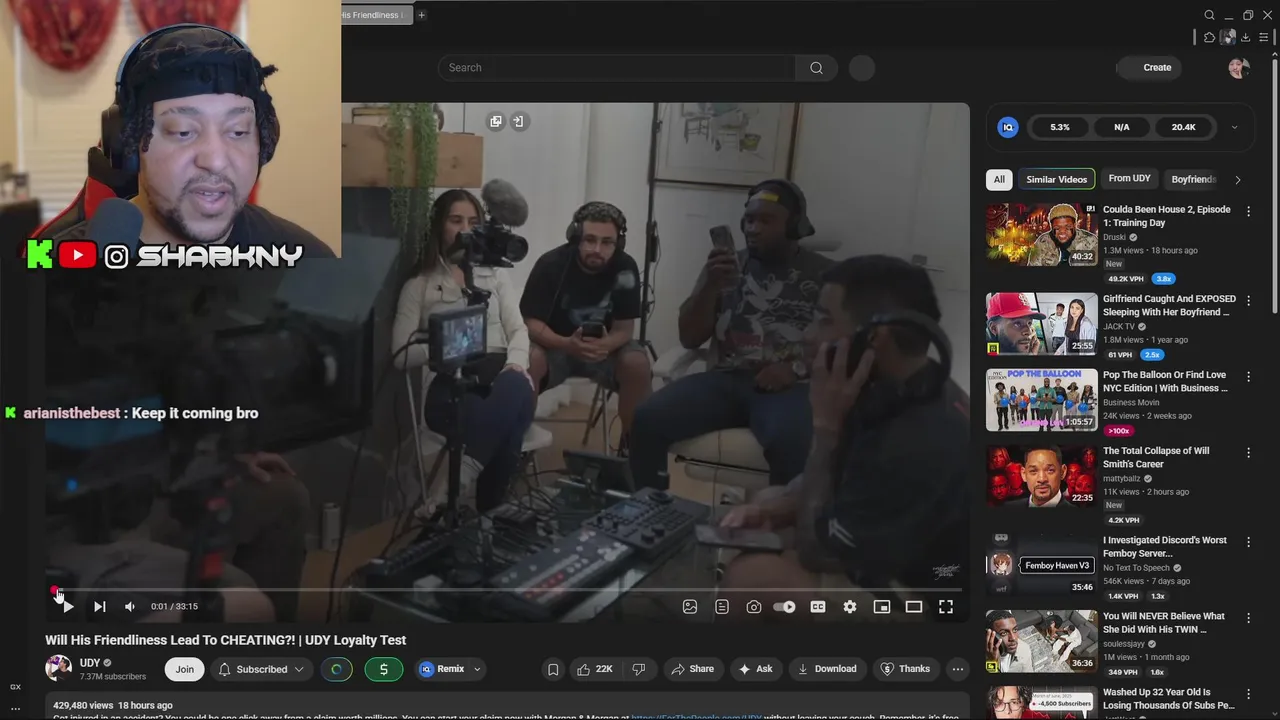Click the 20.4K vidIQ stat
1280x720 pixels.
point(1184,127)
